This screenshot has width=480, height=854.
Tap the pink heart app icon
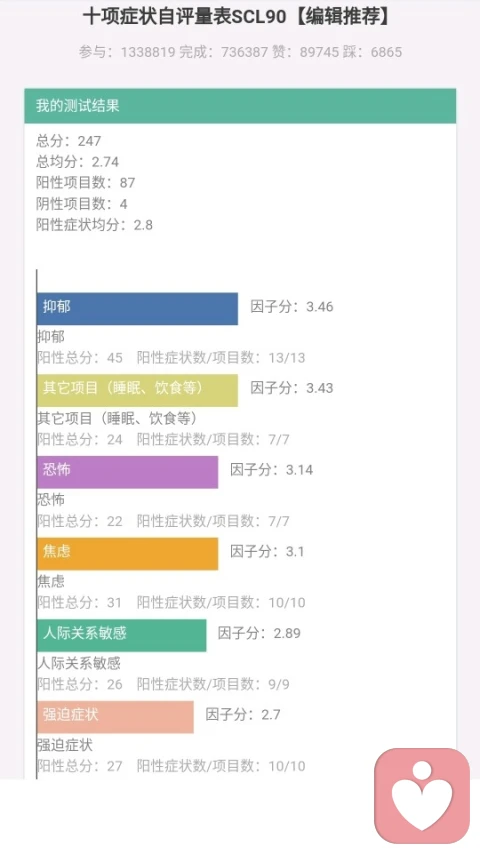pyautogui.click(x=422, y=796)
